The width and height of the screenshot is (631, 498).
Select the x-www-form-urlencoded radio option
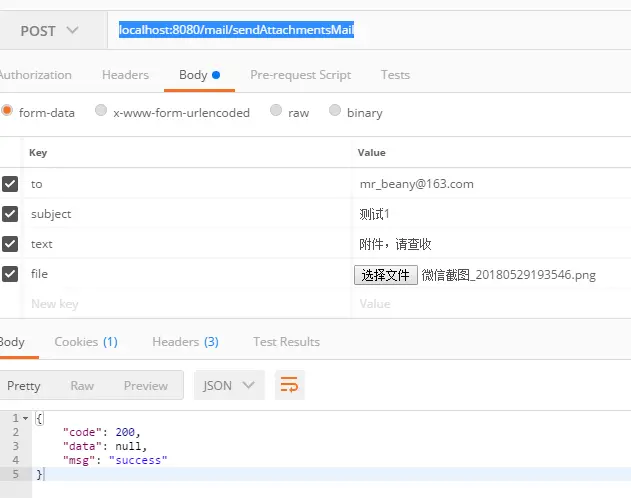click(x=101, y=110)
